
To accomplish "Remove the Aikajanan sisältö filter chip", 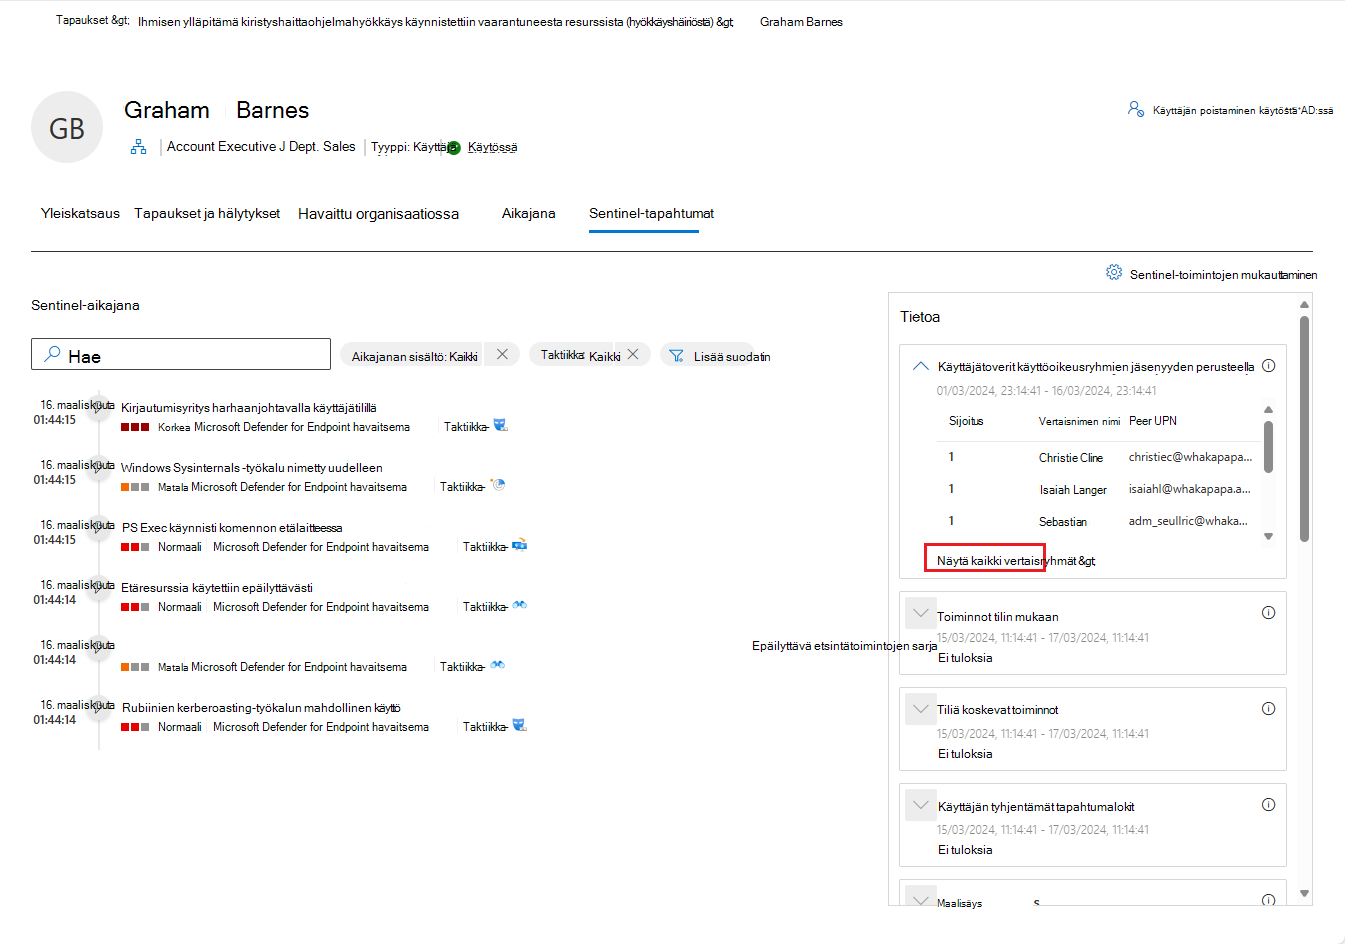I will pyautogui.click(x=502, y=355).
